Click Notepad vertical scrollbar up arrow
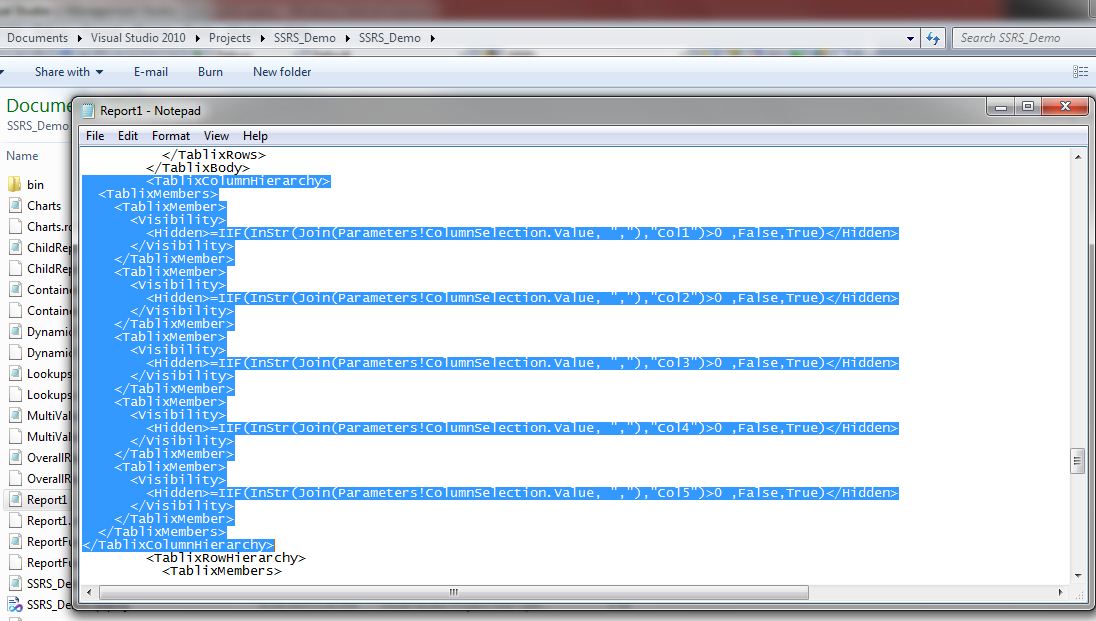 [x=1078, y=157]
